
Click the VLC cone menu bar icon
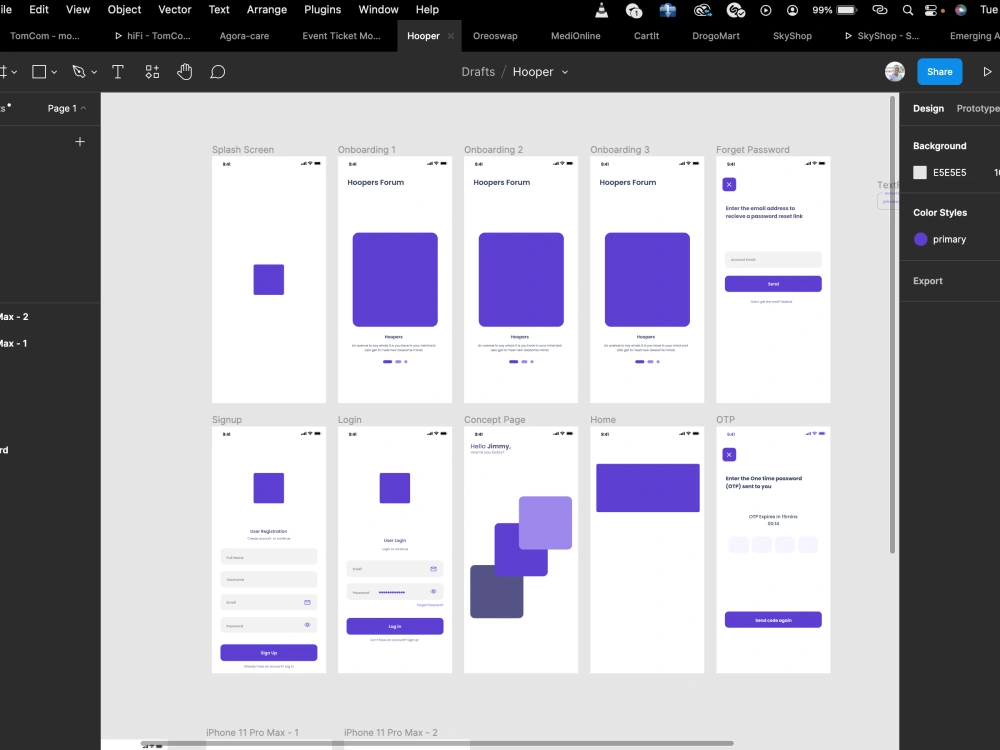601,10
